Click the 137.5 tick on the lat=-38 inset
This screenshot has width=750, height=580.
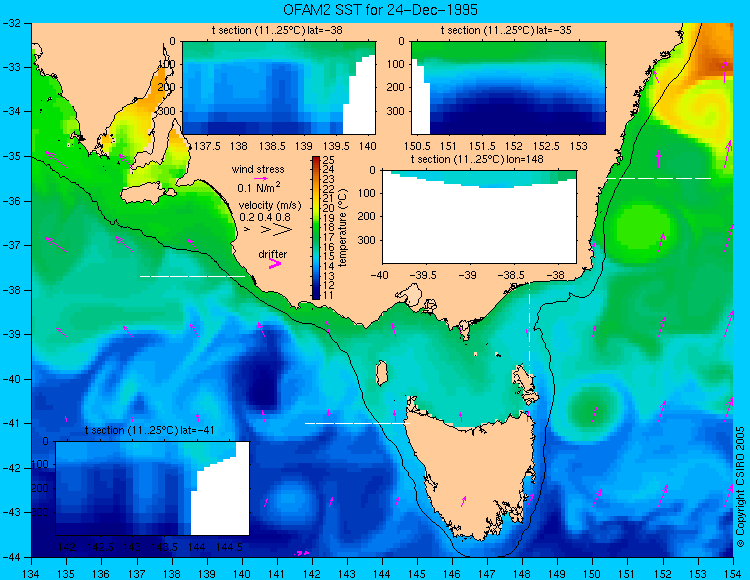tap(206, 146)
